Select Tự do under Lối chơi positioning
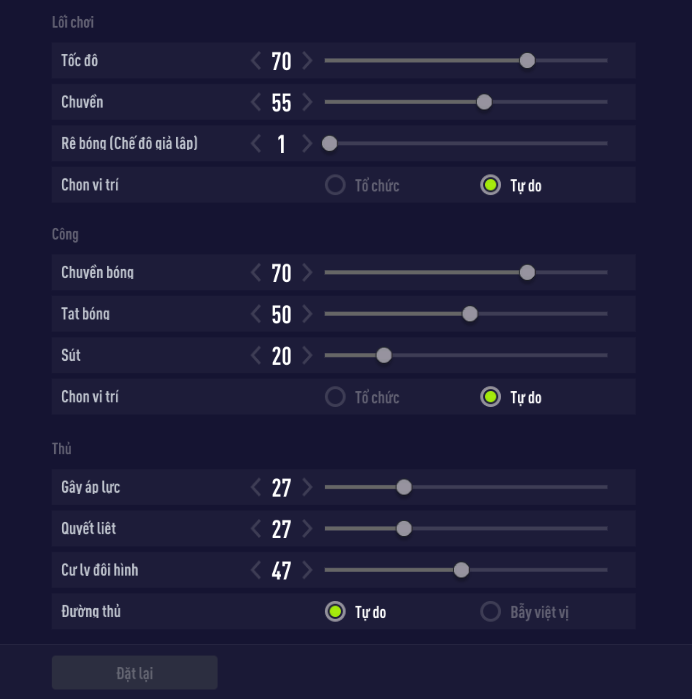692x699 pixels. pyautogui.click(x=490, y=185)
